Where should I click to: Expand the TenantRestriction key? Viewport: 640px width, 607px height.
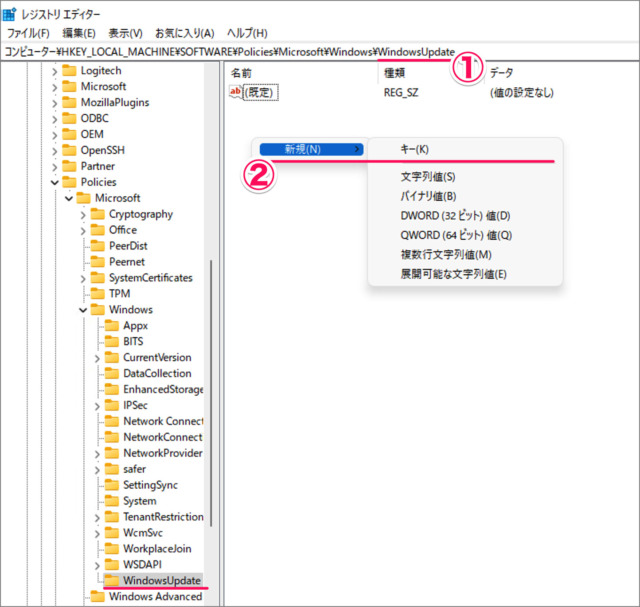tap(97, 518)
